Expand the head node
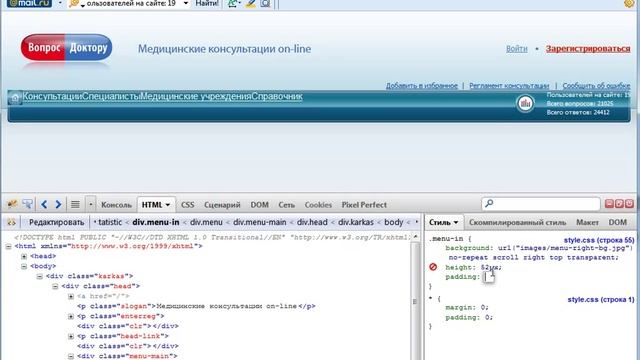640x360 pixels. tap(24, 256)
